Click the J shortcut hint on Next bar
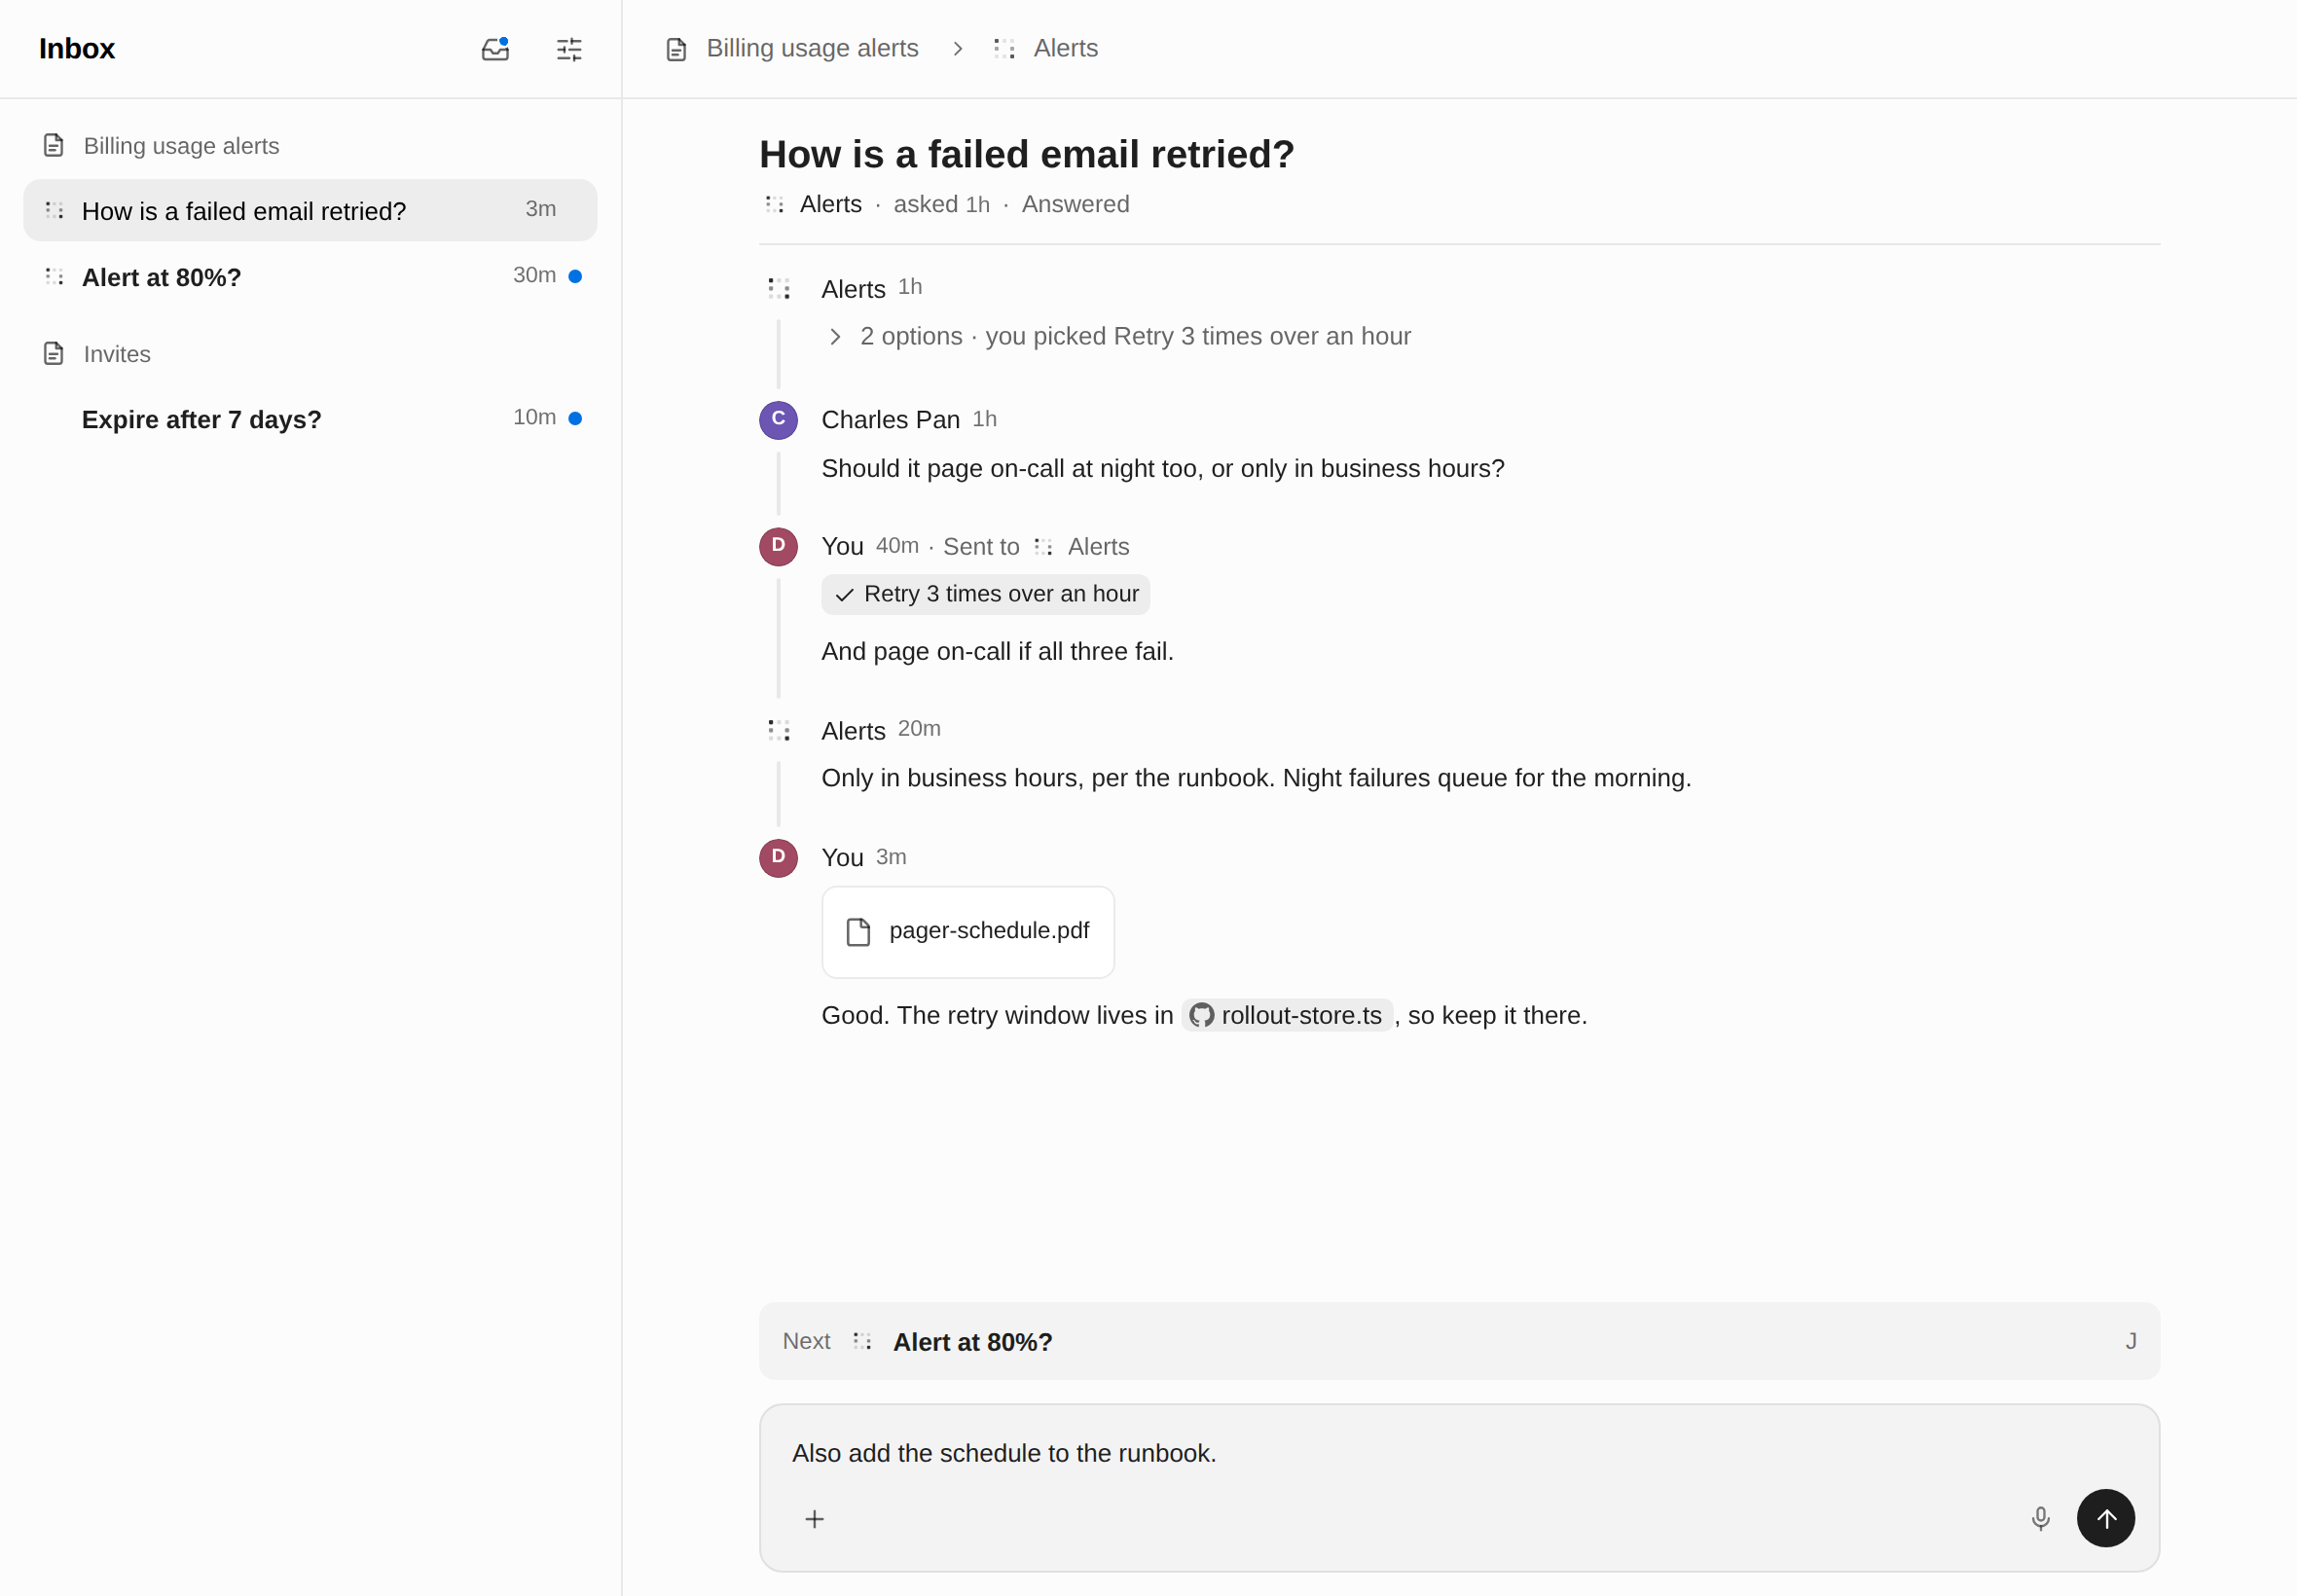The height and width of the screenshot is (1596, 2297). coord(2130,1341)
